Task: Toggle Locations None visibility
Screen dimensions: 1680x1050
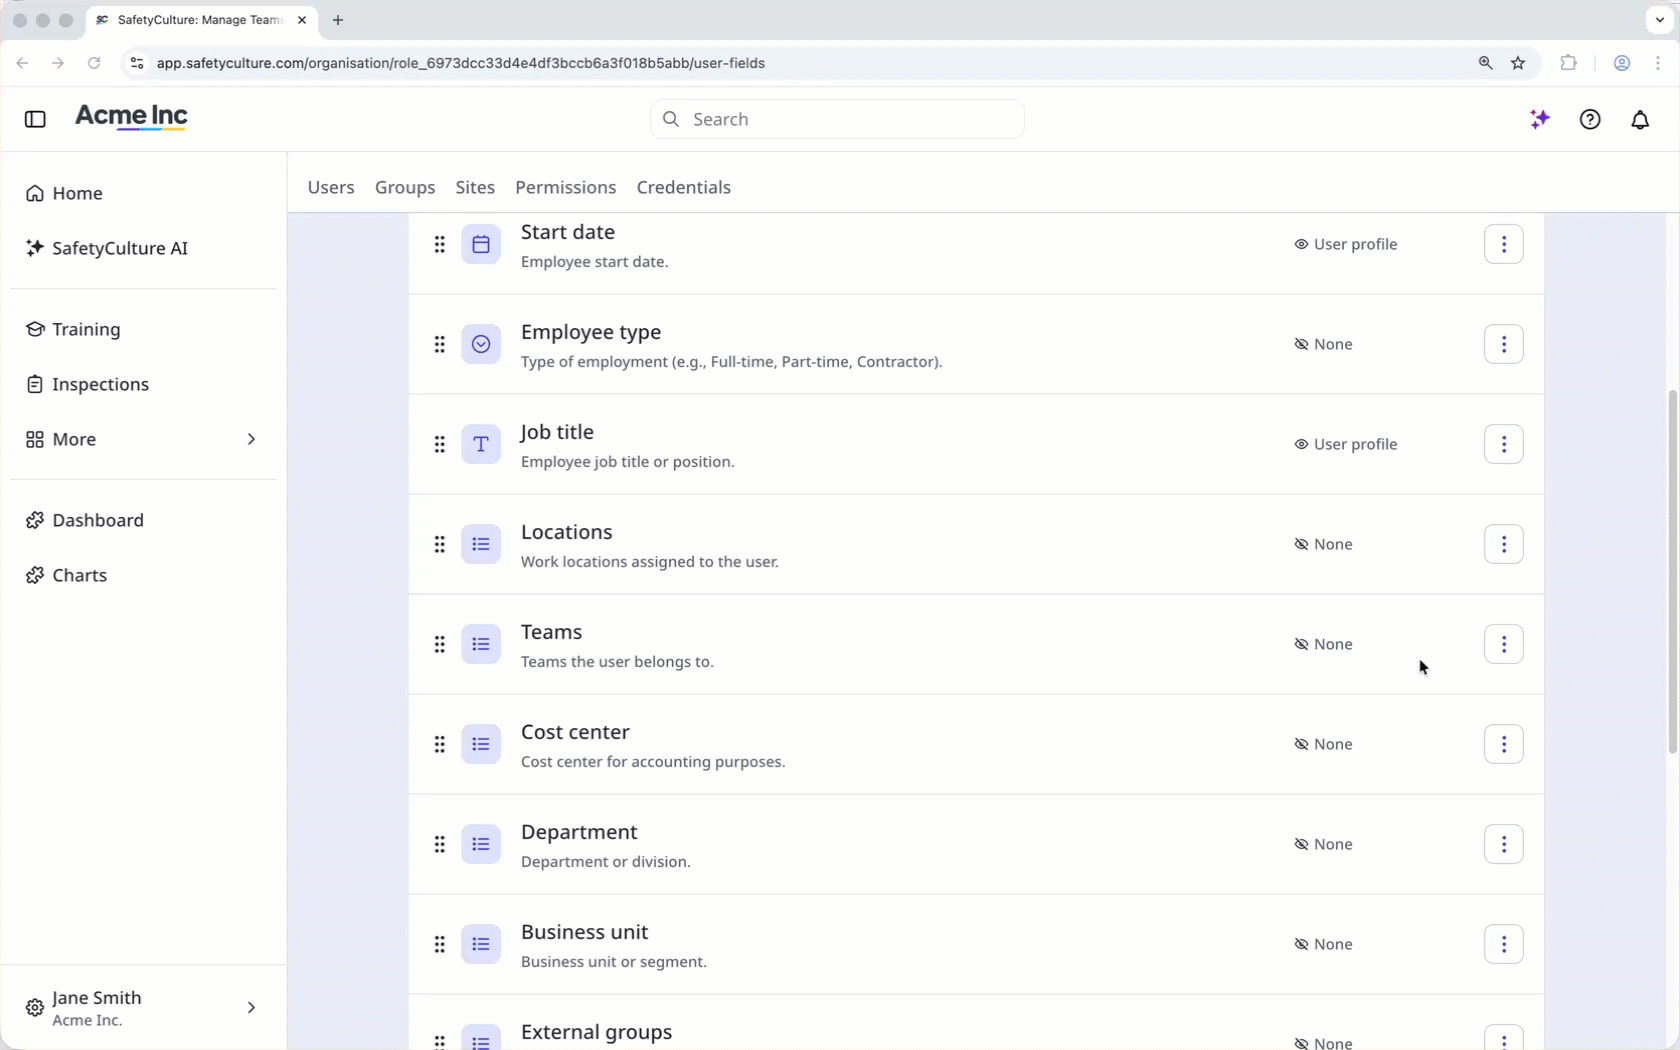Action: (x=1323, y=544)
